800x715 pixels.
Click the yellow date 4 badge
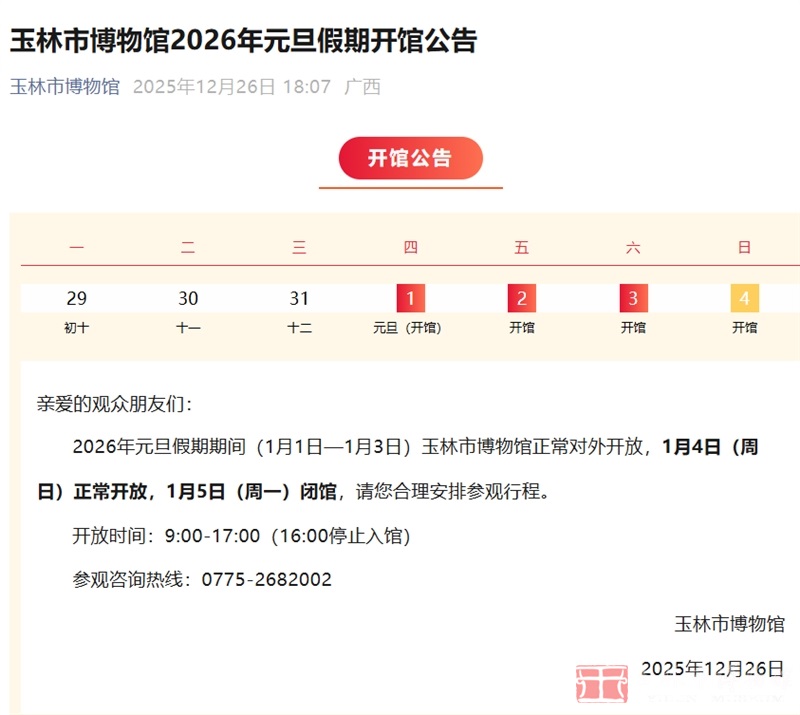tap(744, 298)
